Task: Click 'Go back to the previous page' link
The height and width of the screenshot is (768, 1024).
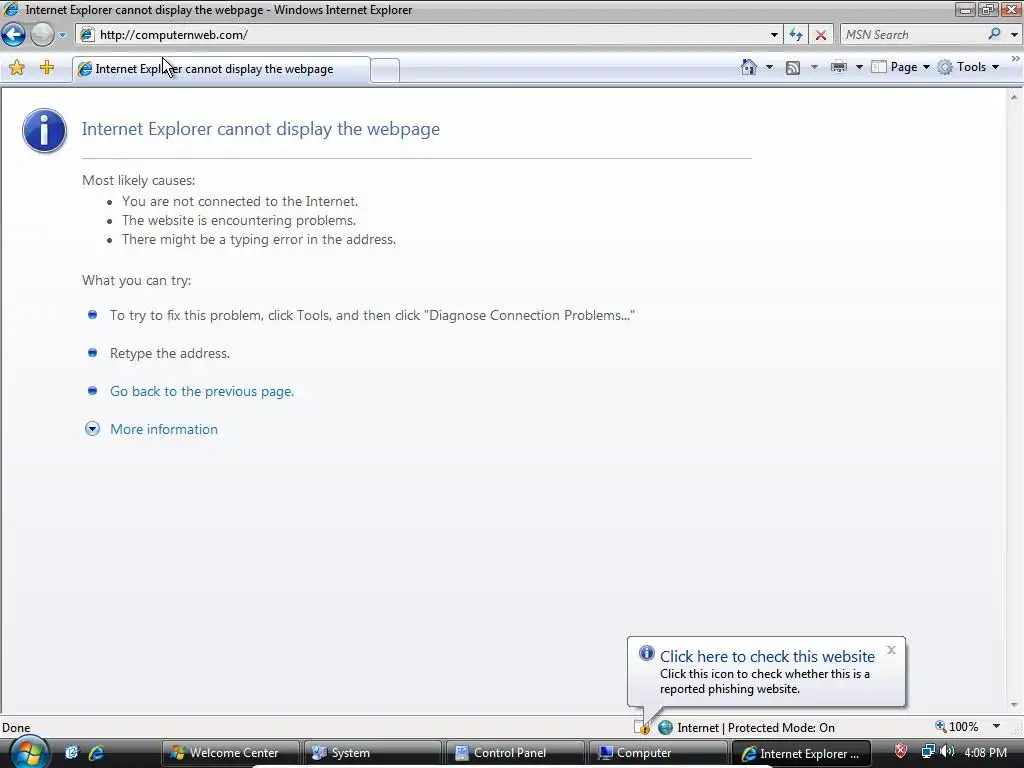Action: tap(202, 391)
